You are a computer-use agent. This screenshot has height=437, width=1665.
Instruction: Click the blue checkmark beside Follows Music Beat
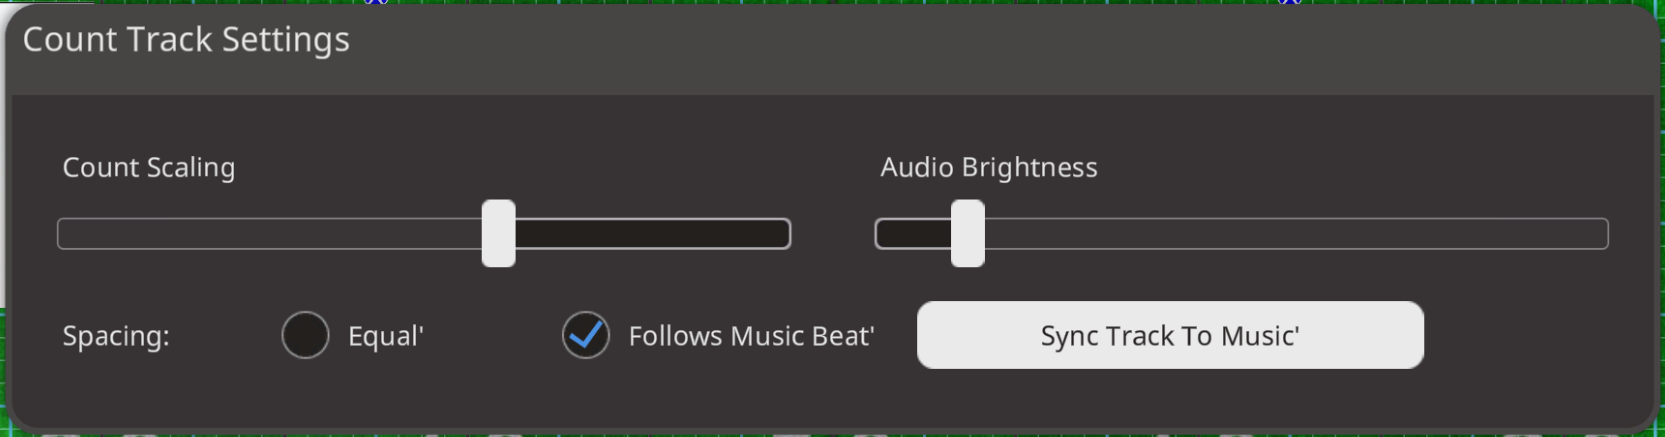point(587,334)
